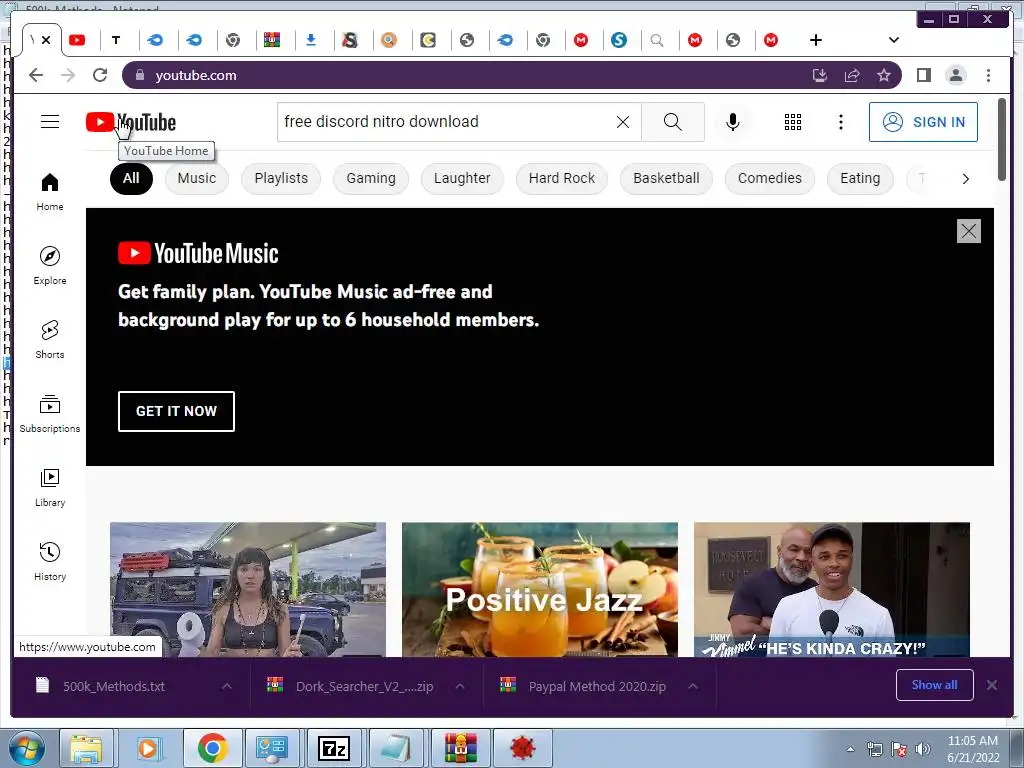Viewport: 1024px width, 768px height.
Task: Clear the search query with the X
Action: (x=623, y=121)
